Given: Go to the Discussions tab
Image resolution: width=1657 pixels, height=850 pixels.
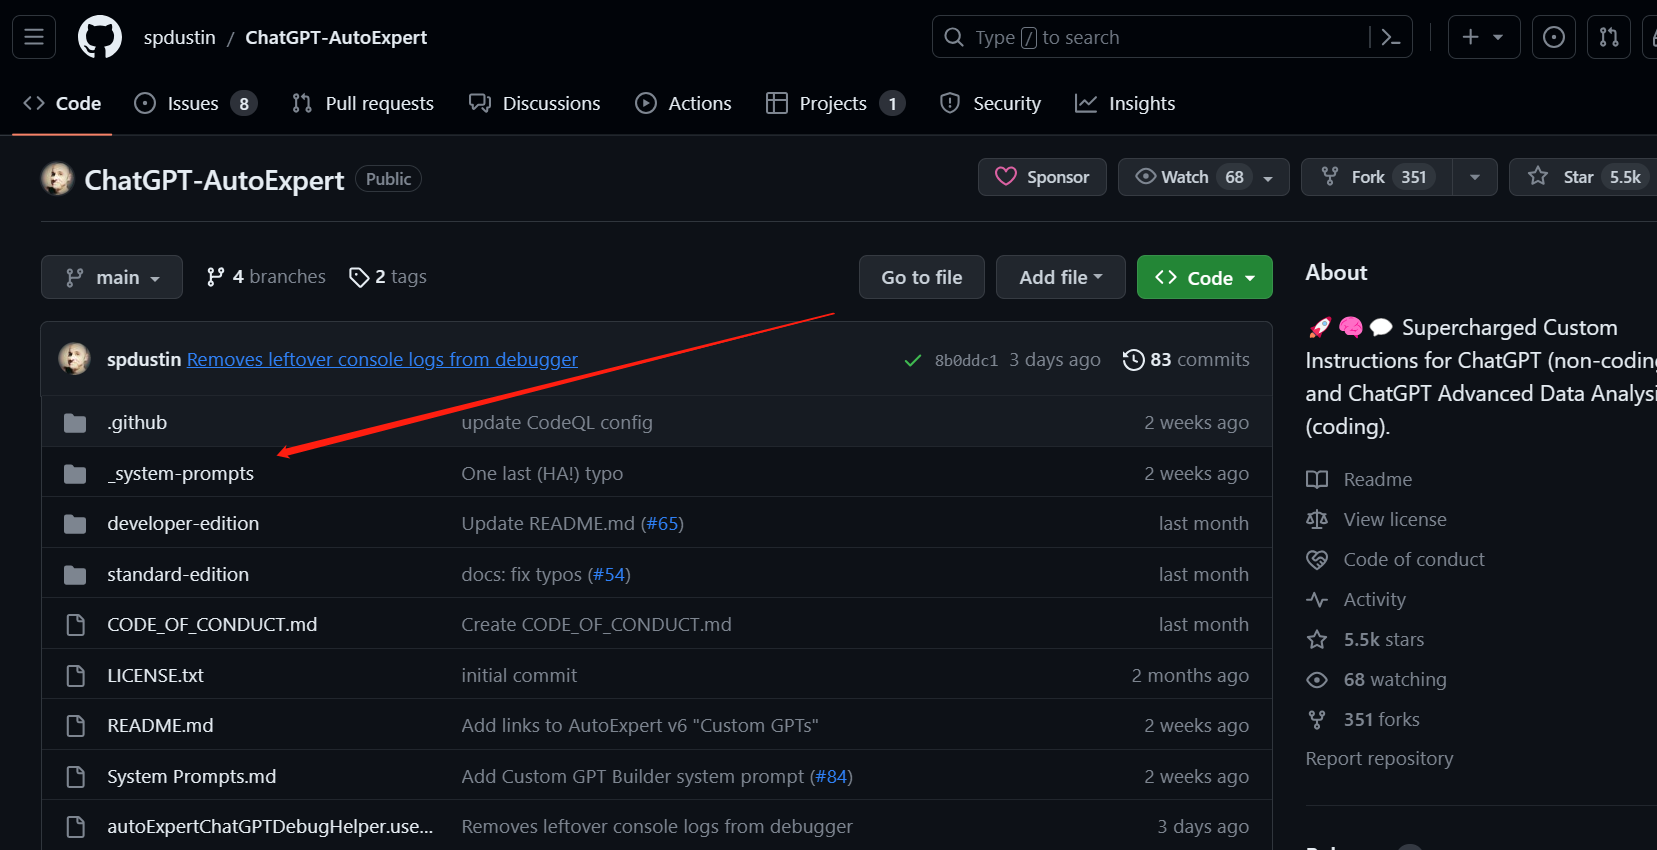Looking at the screenshot, I should point(535,103).
